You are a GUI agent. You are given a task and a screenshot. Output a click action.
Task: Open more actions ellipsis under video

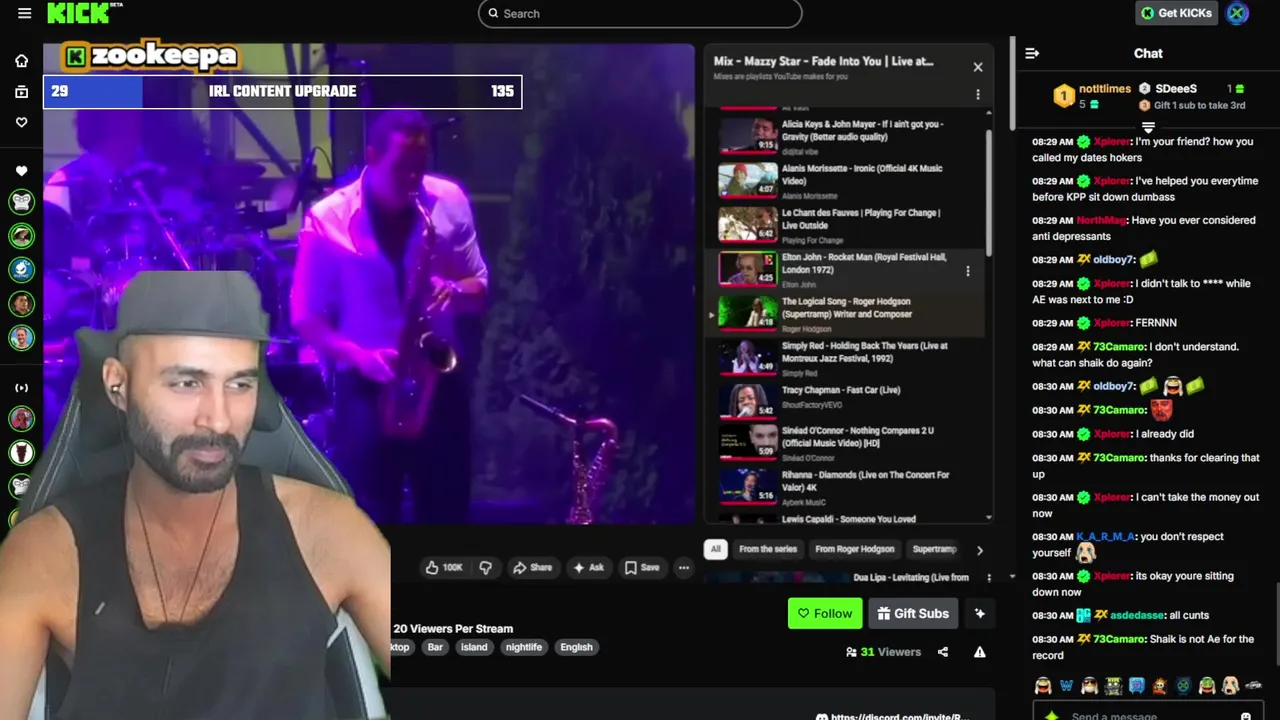[x=684, y=567]
